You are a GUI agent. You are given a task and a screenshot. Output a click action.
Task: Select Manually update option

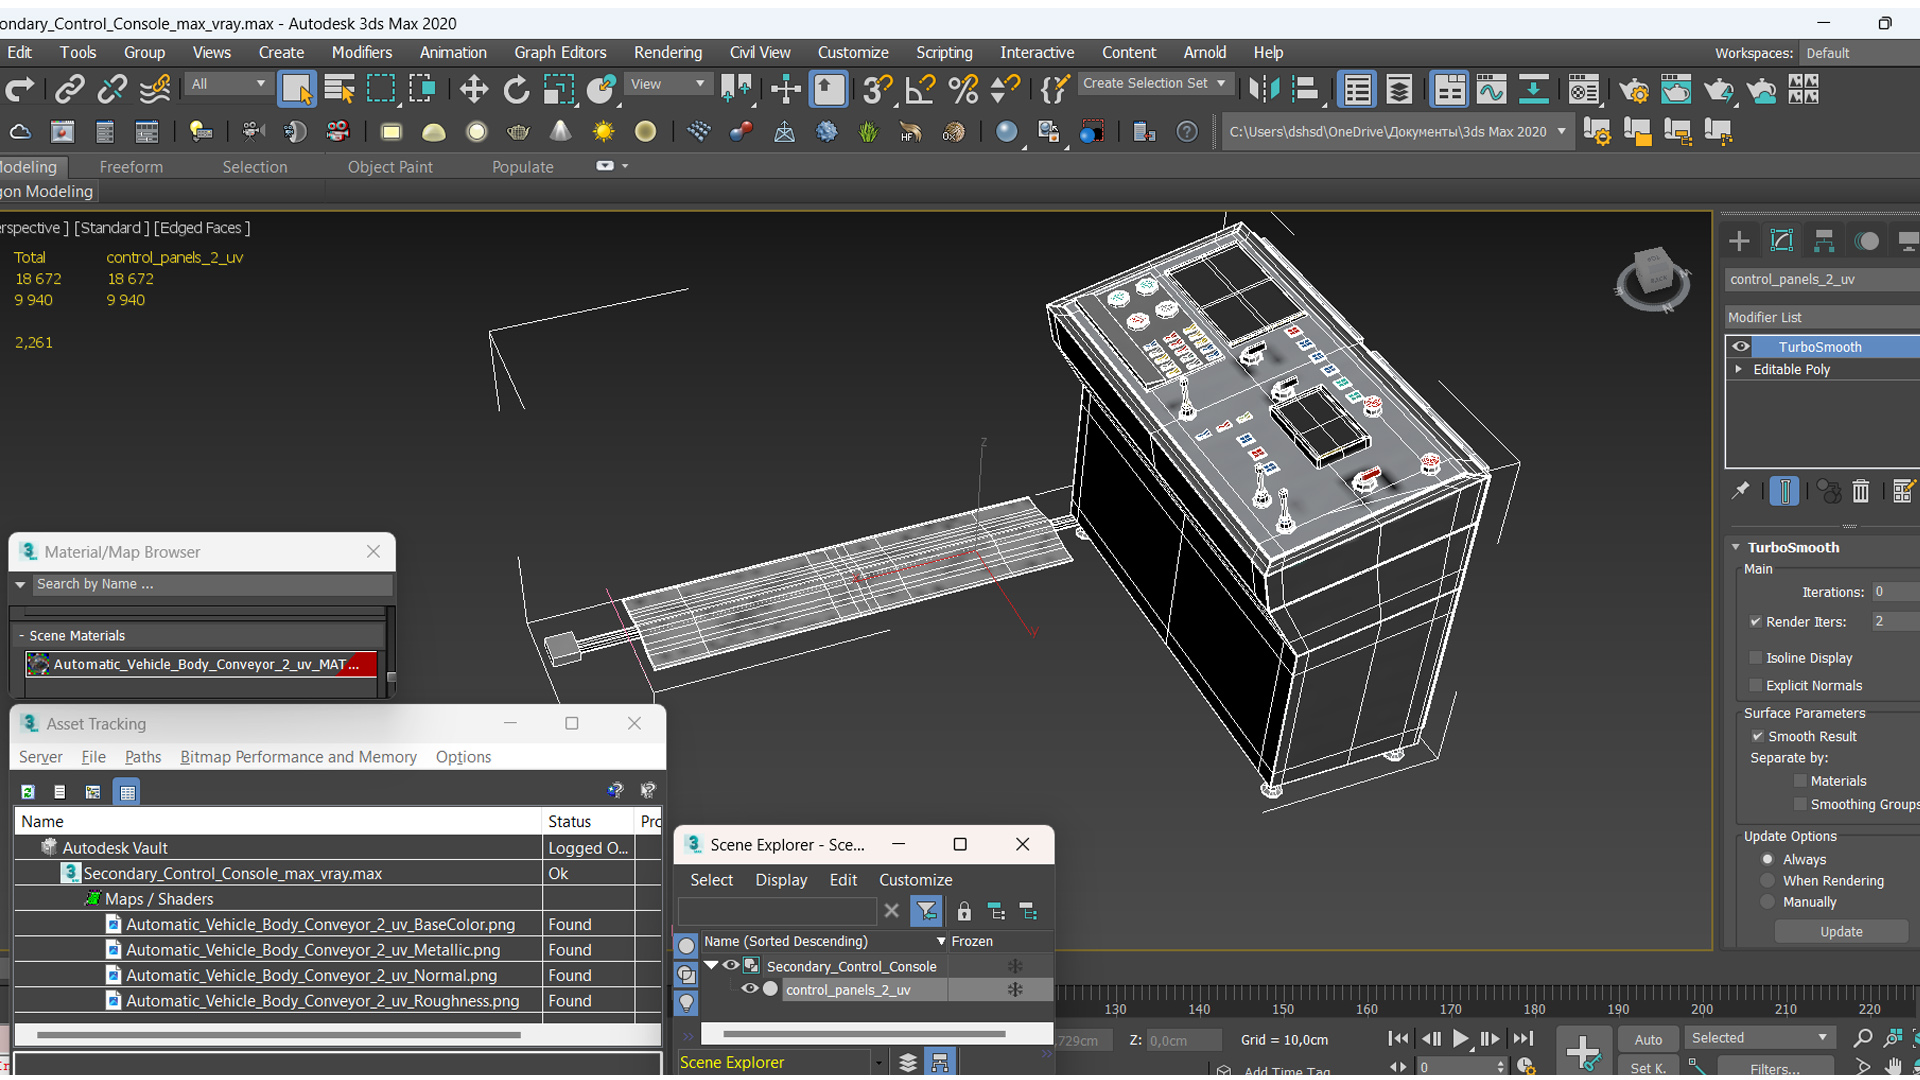point(1767,902)
